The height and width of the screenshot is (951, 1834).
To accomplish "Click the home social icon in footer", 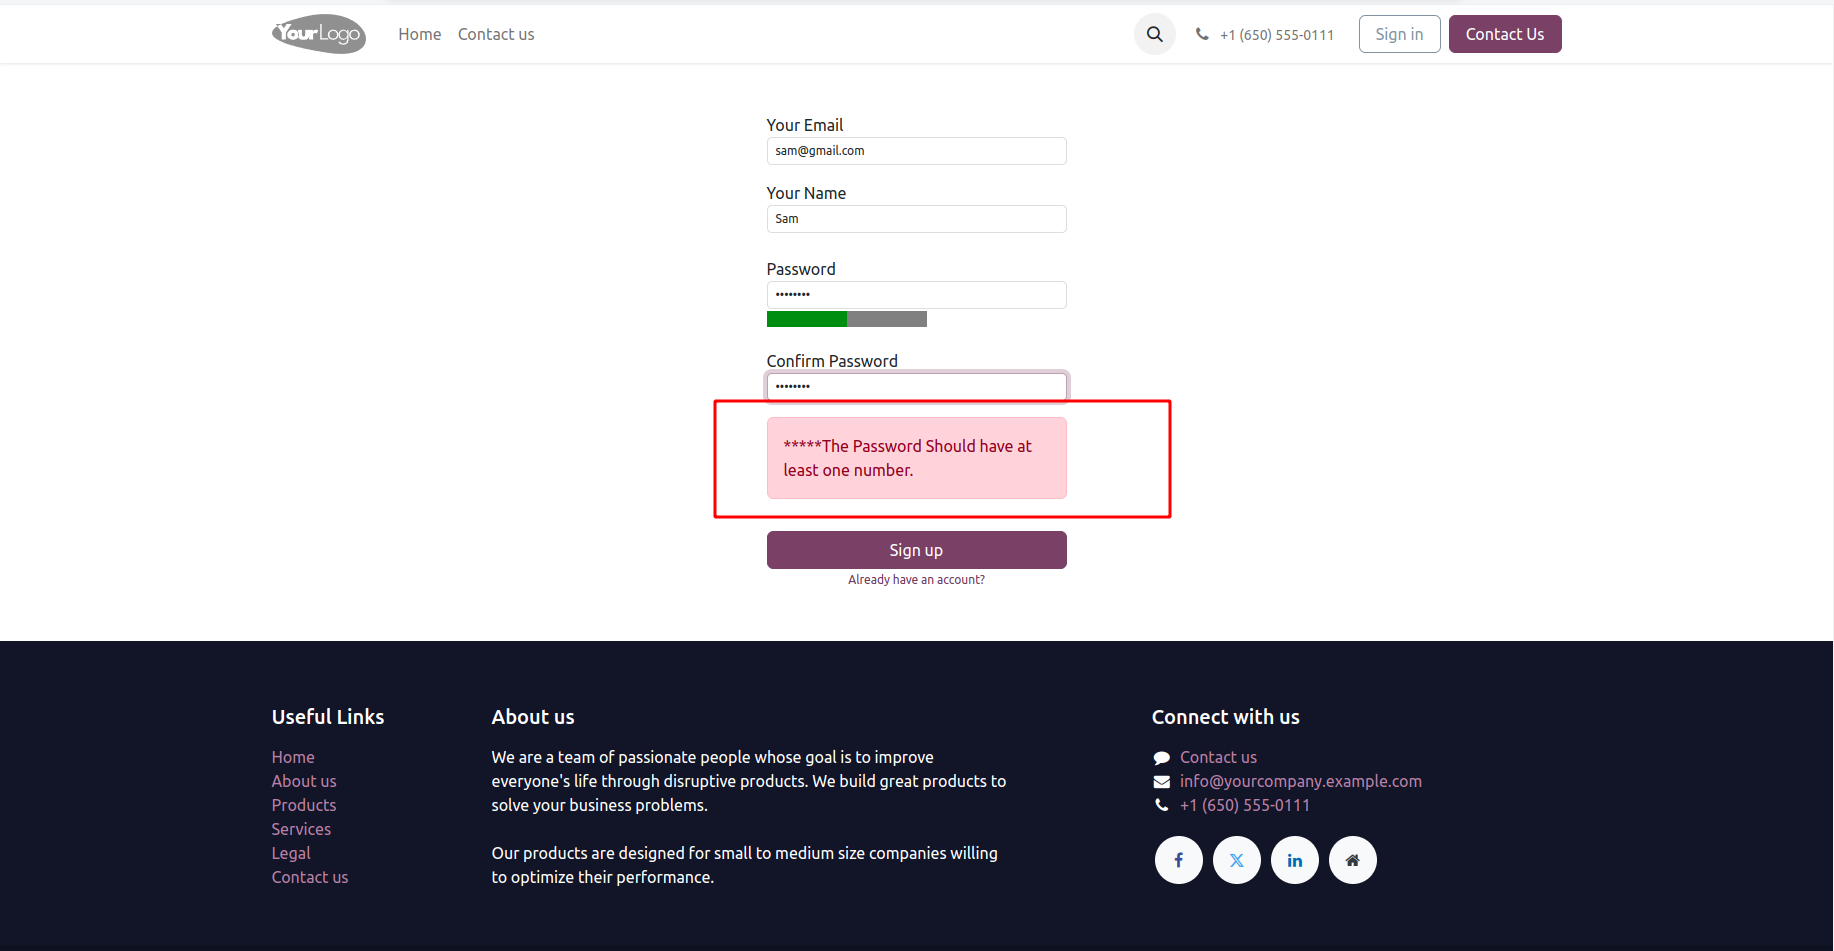I will click(1352, 860).
